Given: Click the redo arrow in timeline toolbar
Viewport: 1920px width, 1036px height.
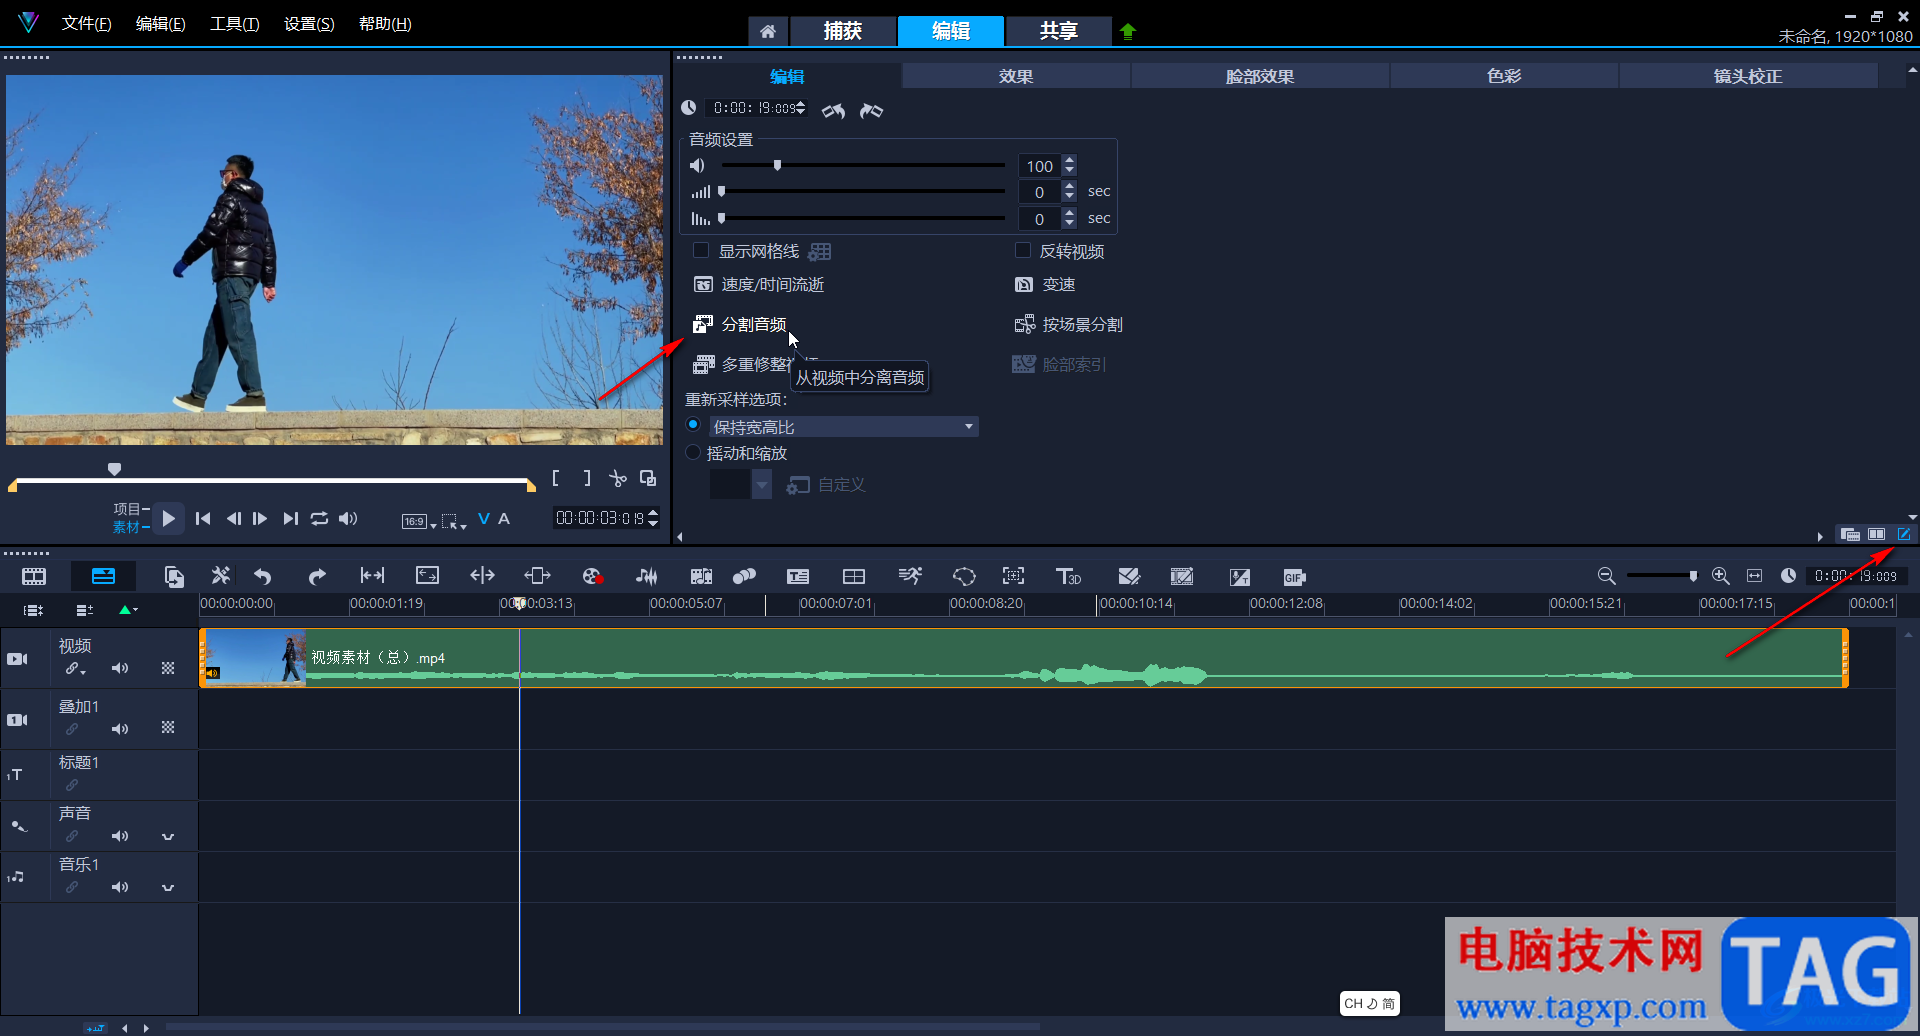Looking at the screenshot, I should click(x=317, y=576).
